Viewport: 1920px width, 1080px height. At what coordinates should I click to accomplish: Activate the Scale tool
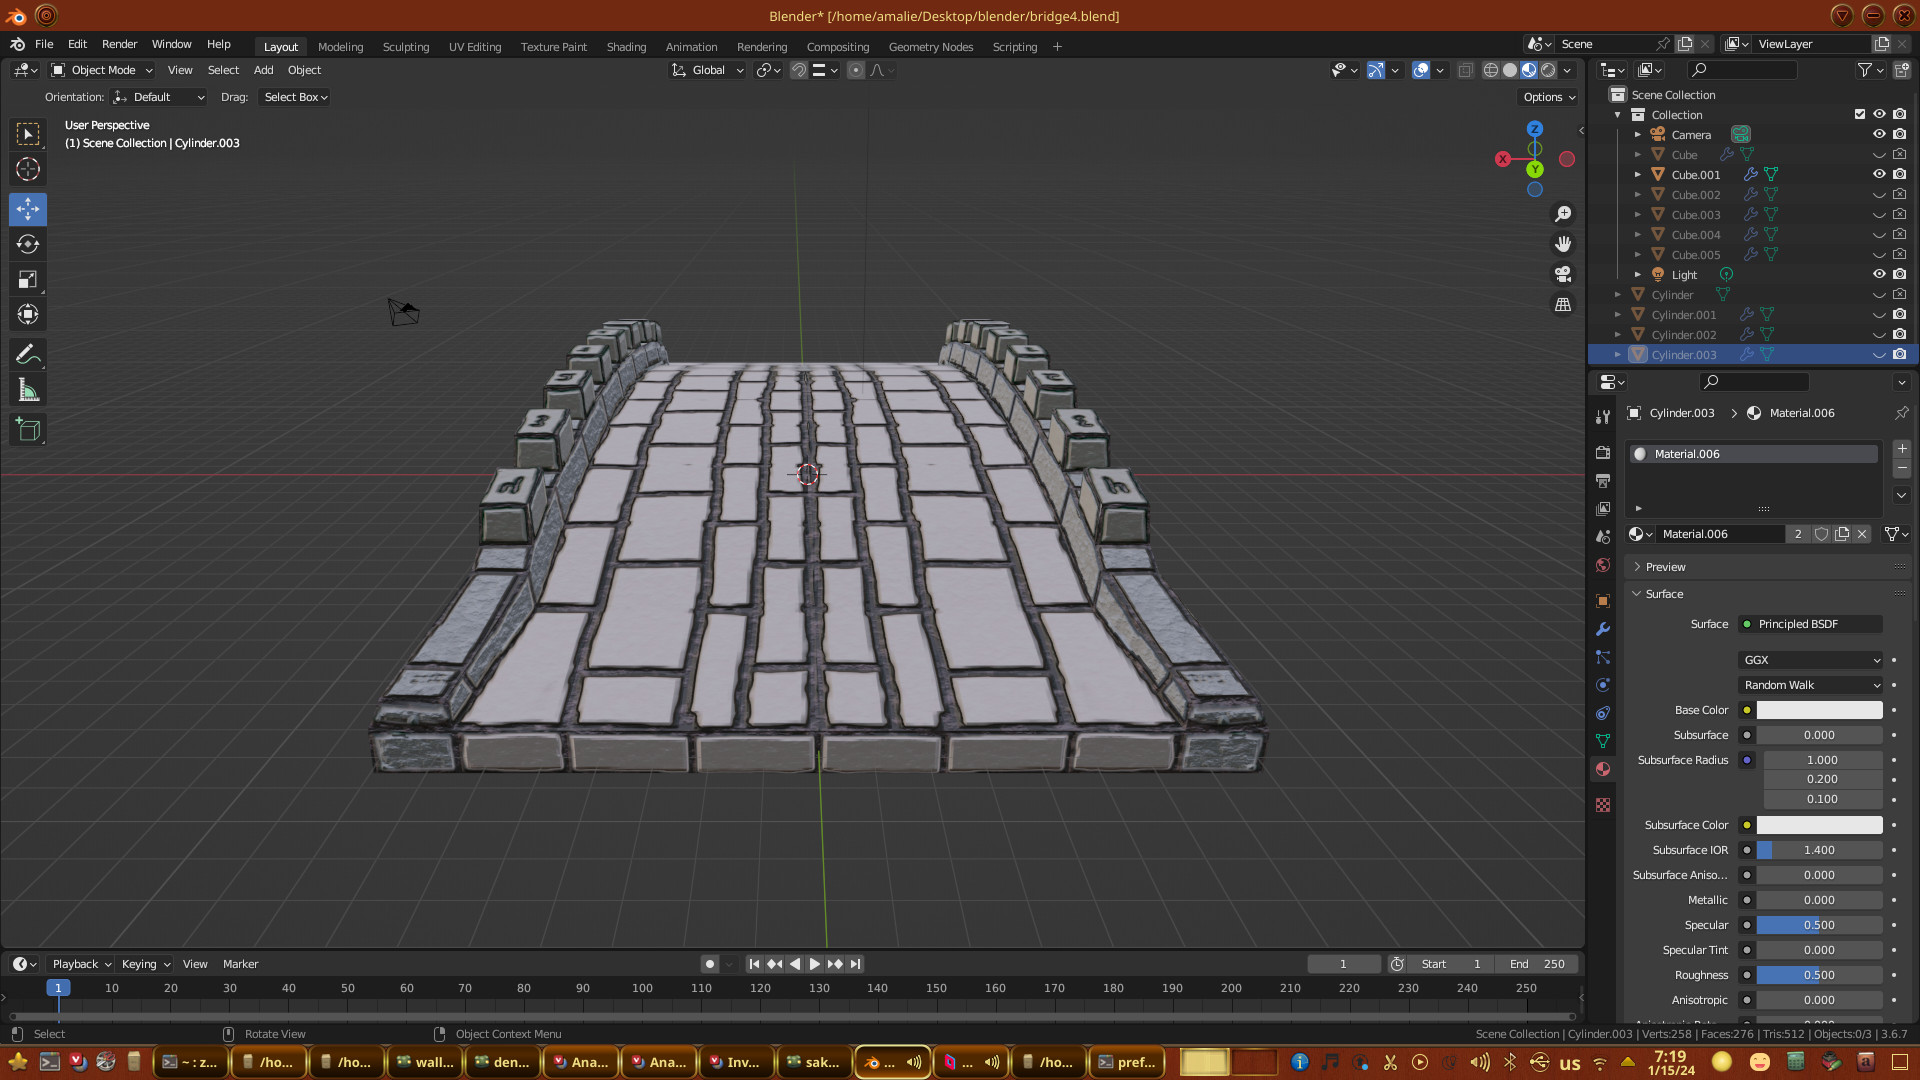click(x=28, y=280)
